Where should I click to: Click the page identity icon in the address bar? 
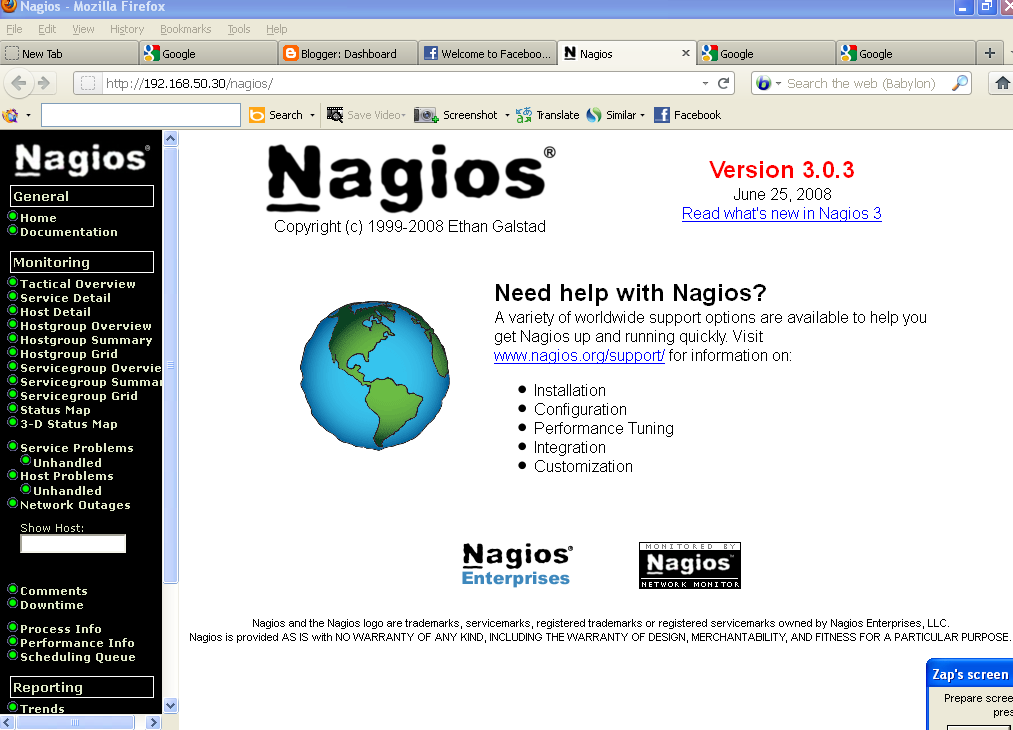click(89, 83)
